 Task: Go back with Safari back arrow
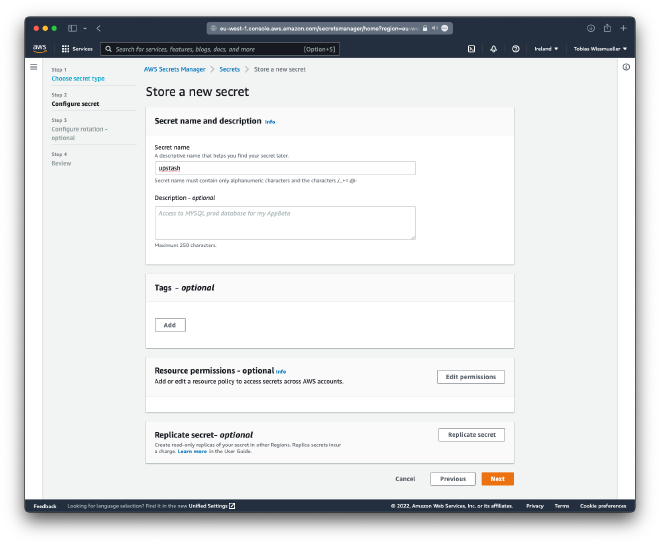coord(98,28)
